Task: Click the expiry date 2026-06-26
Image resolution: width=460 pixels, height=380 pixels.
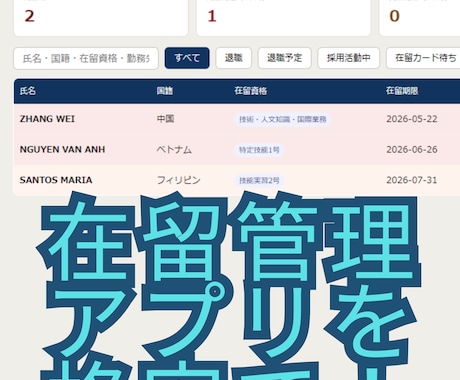Action: 412,150
